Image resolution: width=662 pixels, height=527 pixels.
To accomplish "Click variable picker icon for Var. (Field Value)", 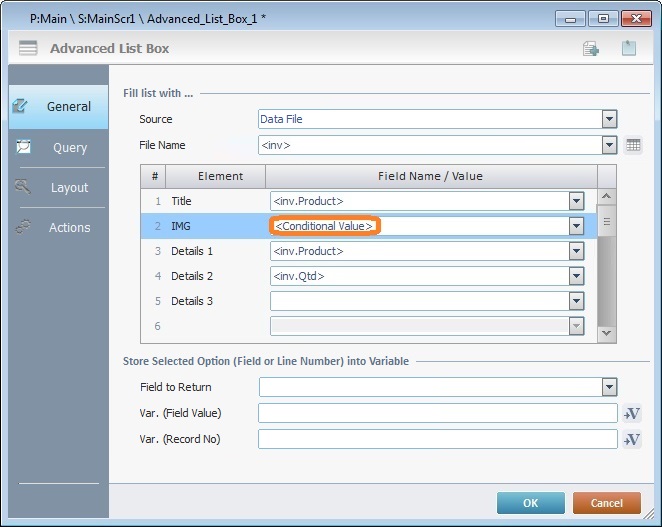I will 631,414.
